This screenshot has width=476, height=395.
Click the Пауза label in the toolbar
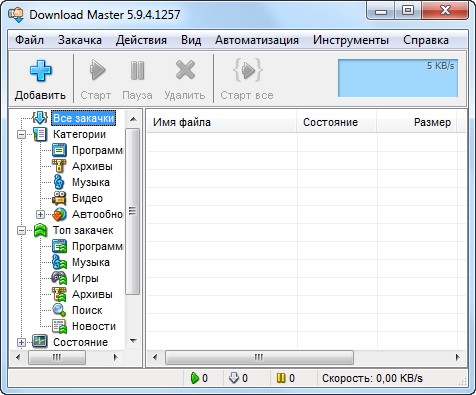[137, 95]
